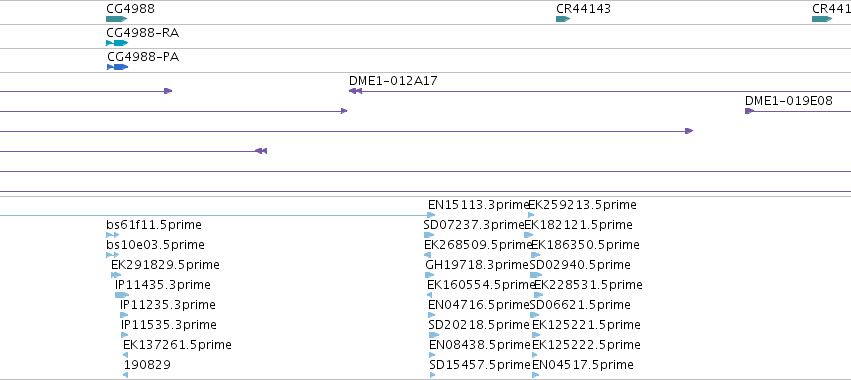
Task: Click the teal CR44143 gene arrow glyph
Action: (563, 19)
